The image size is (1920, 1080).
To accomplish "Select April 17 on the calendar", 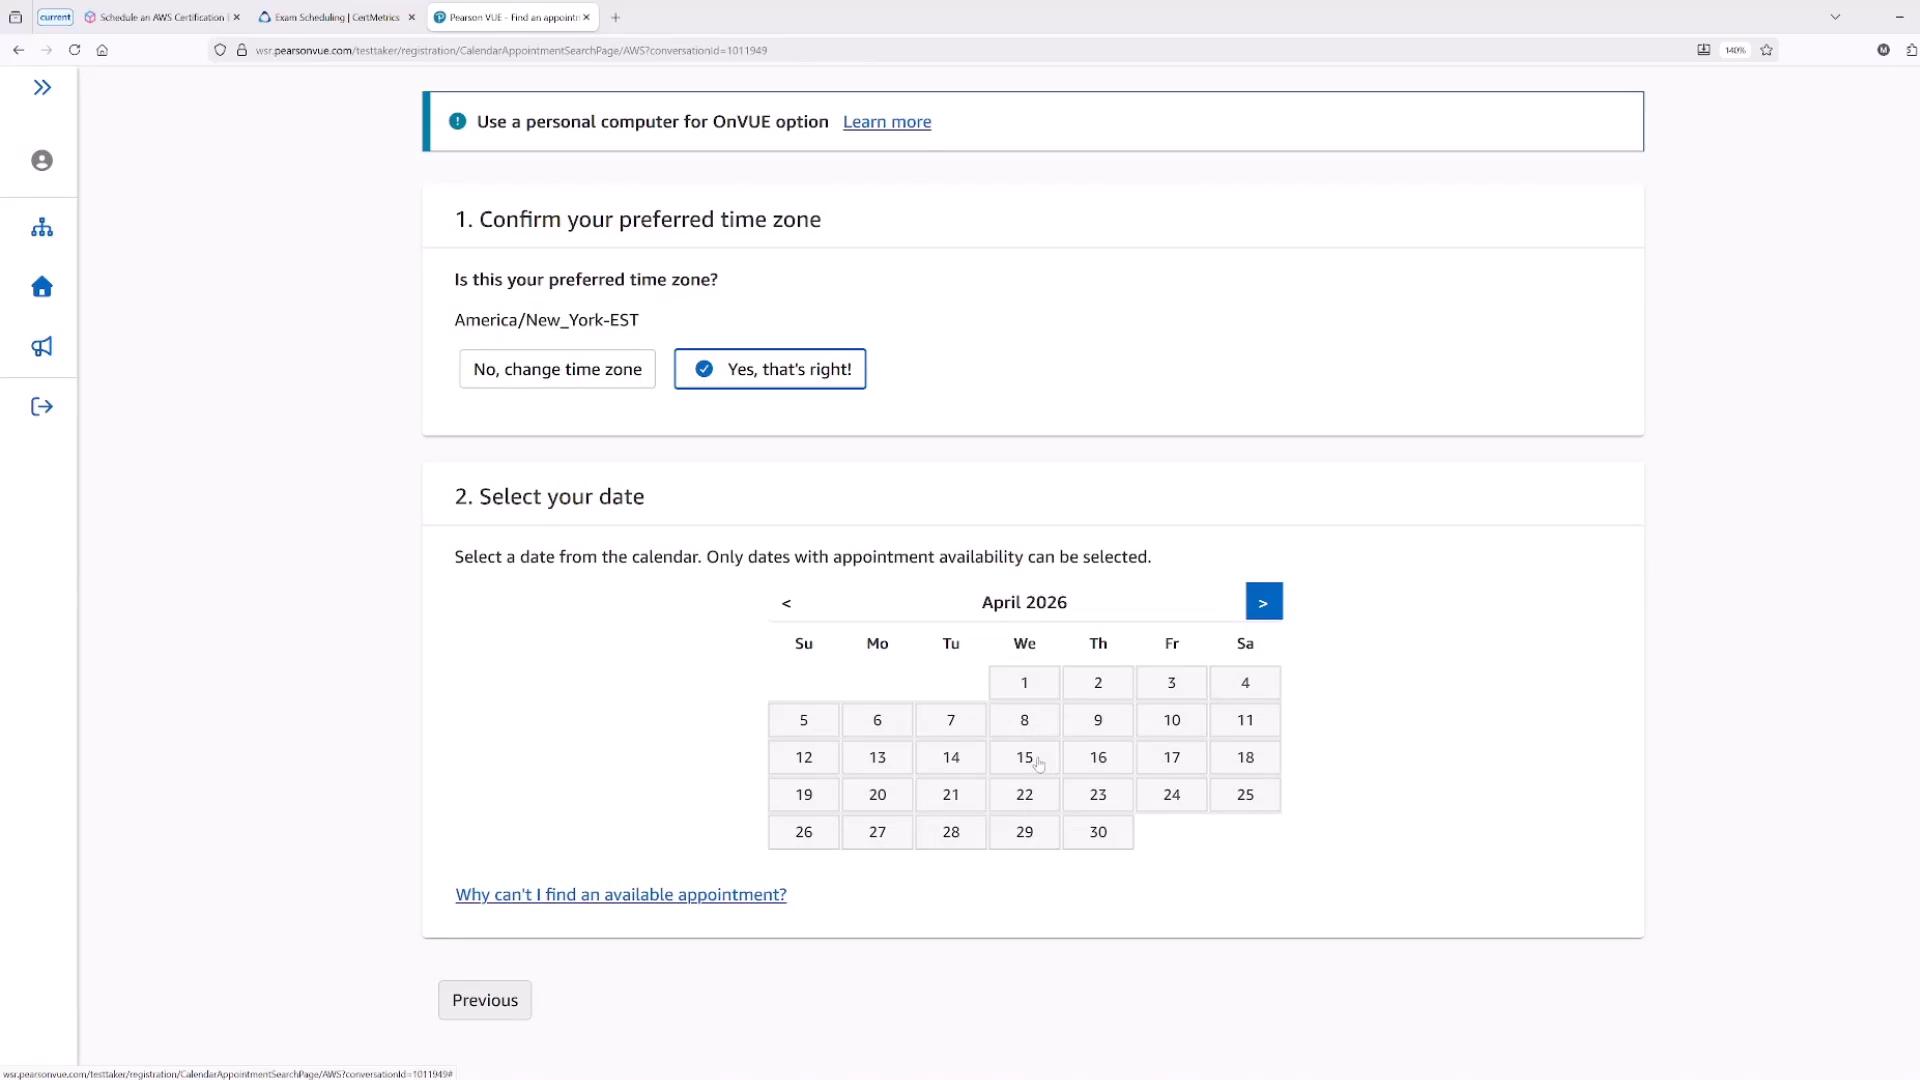I will point(1172,757).
